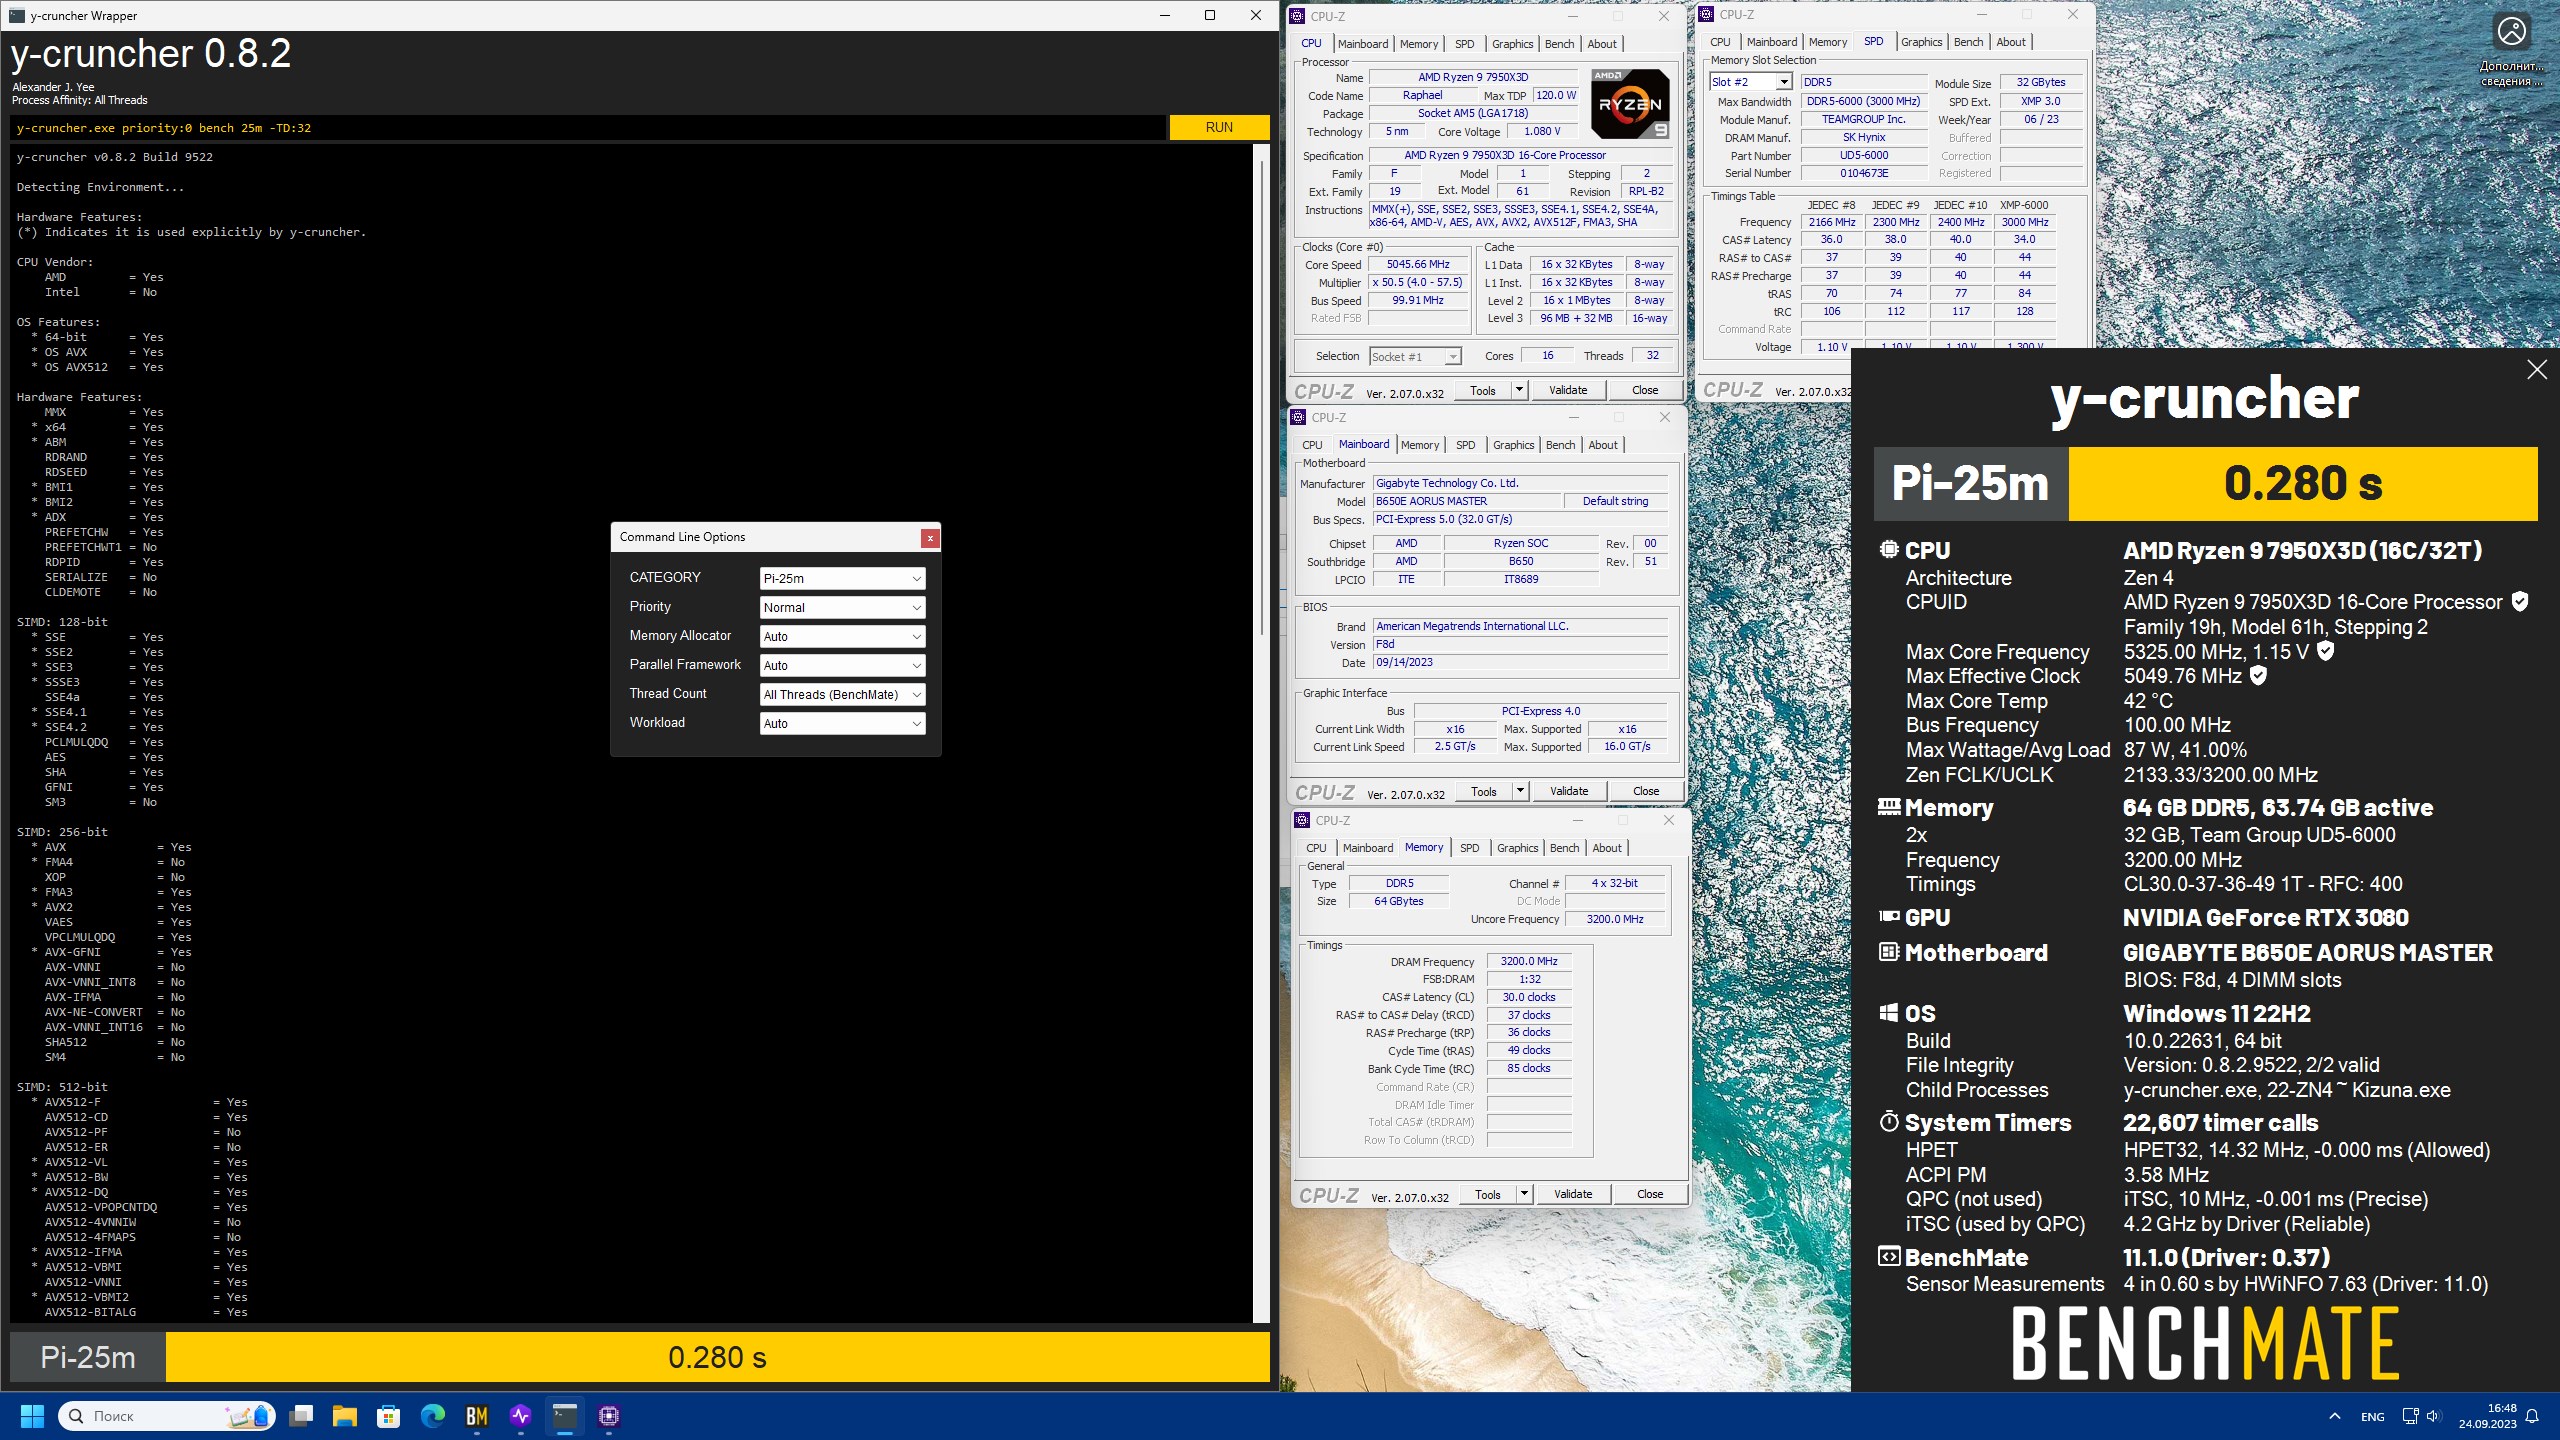Screen dimensions: 2560x1440
Task: Expand Tools arrow in CPU-Z Memory window
Action: (x=1524, y=1194)
